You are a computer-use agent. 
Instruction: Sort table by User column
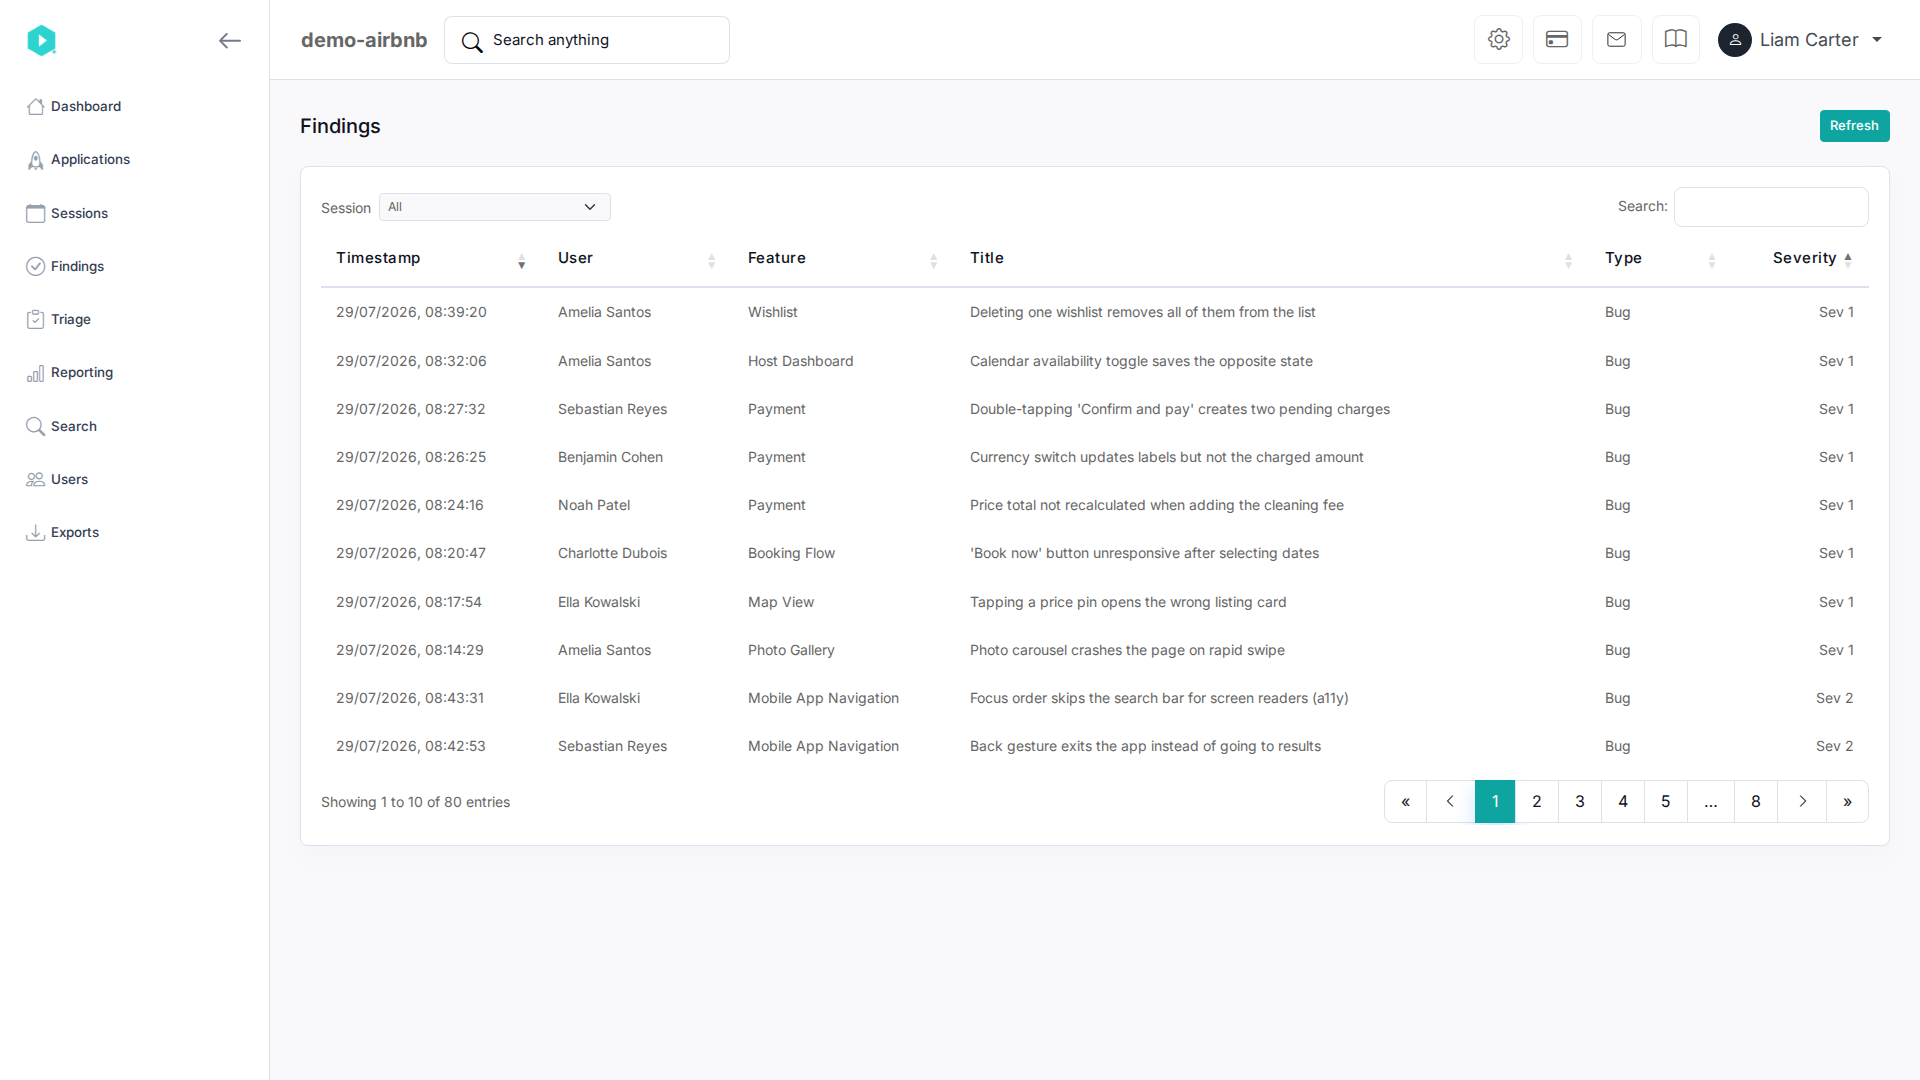tap(637, 258)
